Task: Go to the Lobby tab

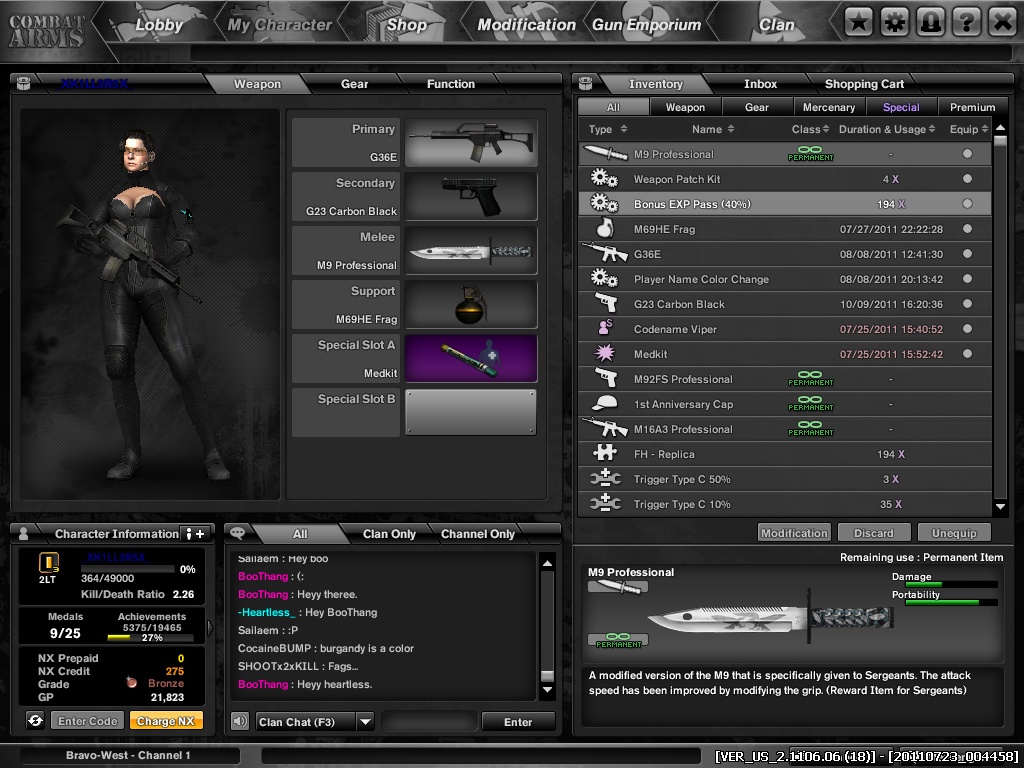Action: coord(159,25)
